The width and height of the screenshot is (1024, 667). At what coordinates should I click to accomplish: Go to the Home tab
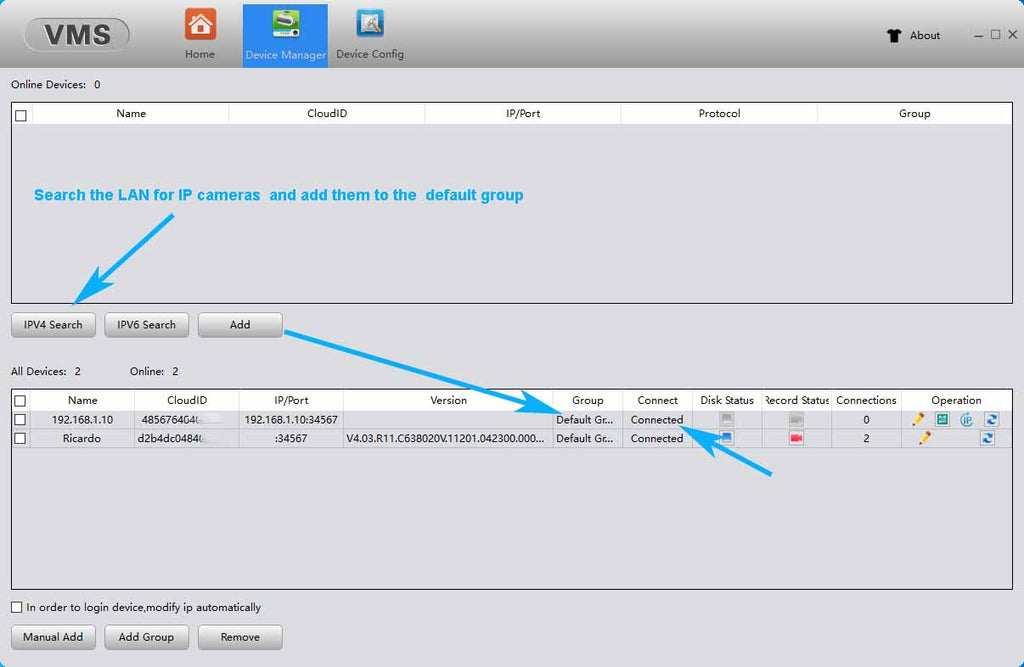point(200,34)
